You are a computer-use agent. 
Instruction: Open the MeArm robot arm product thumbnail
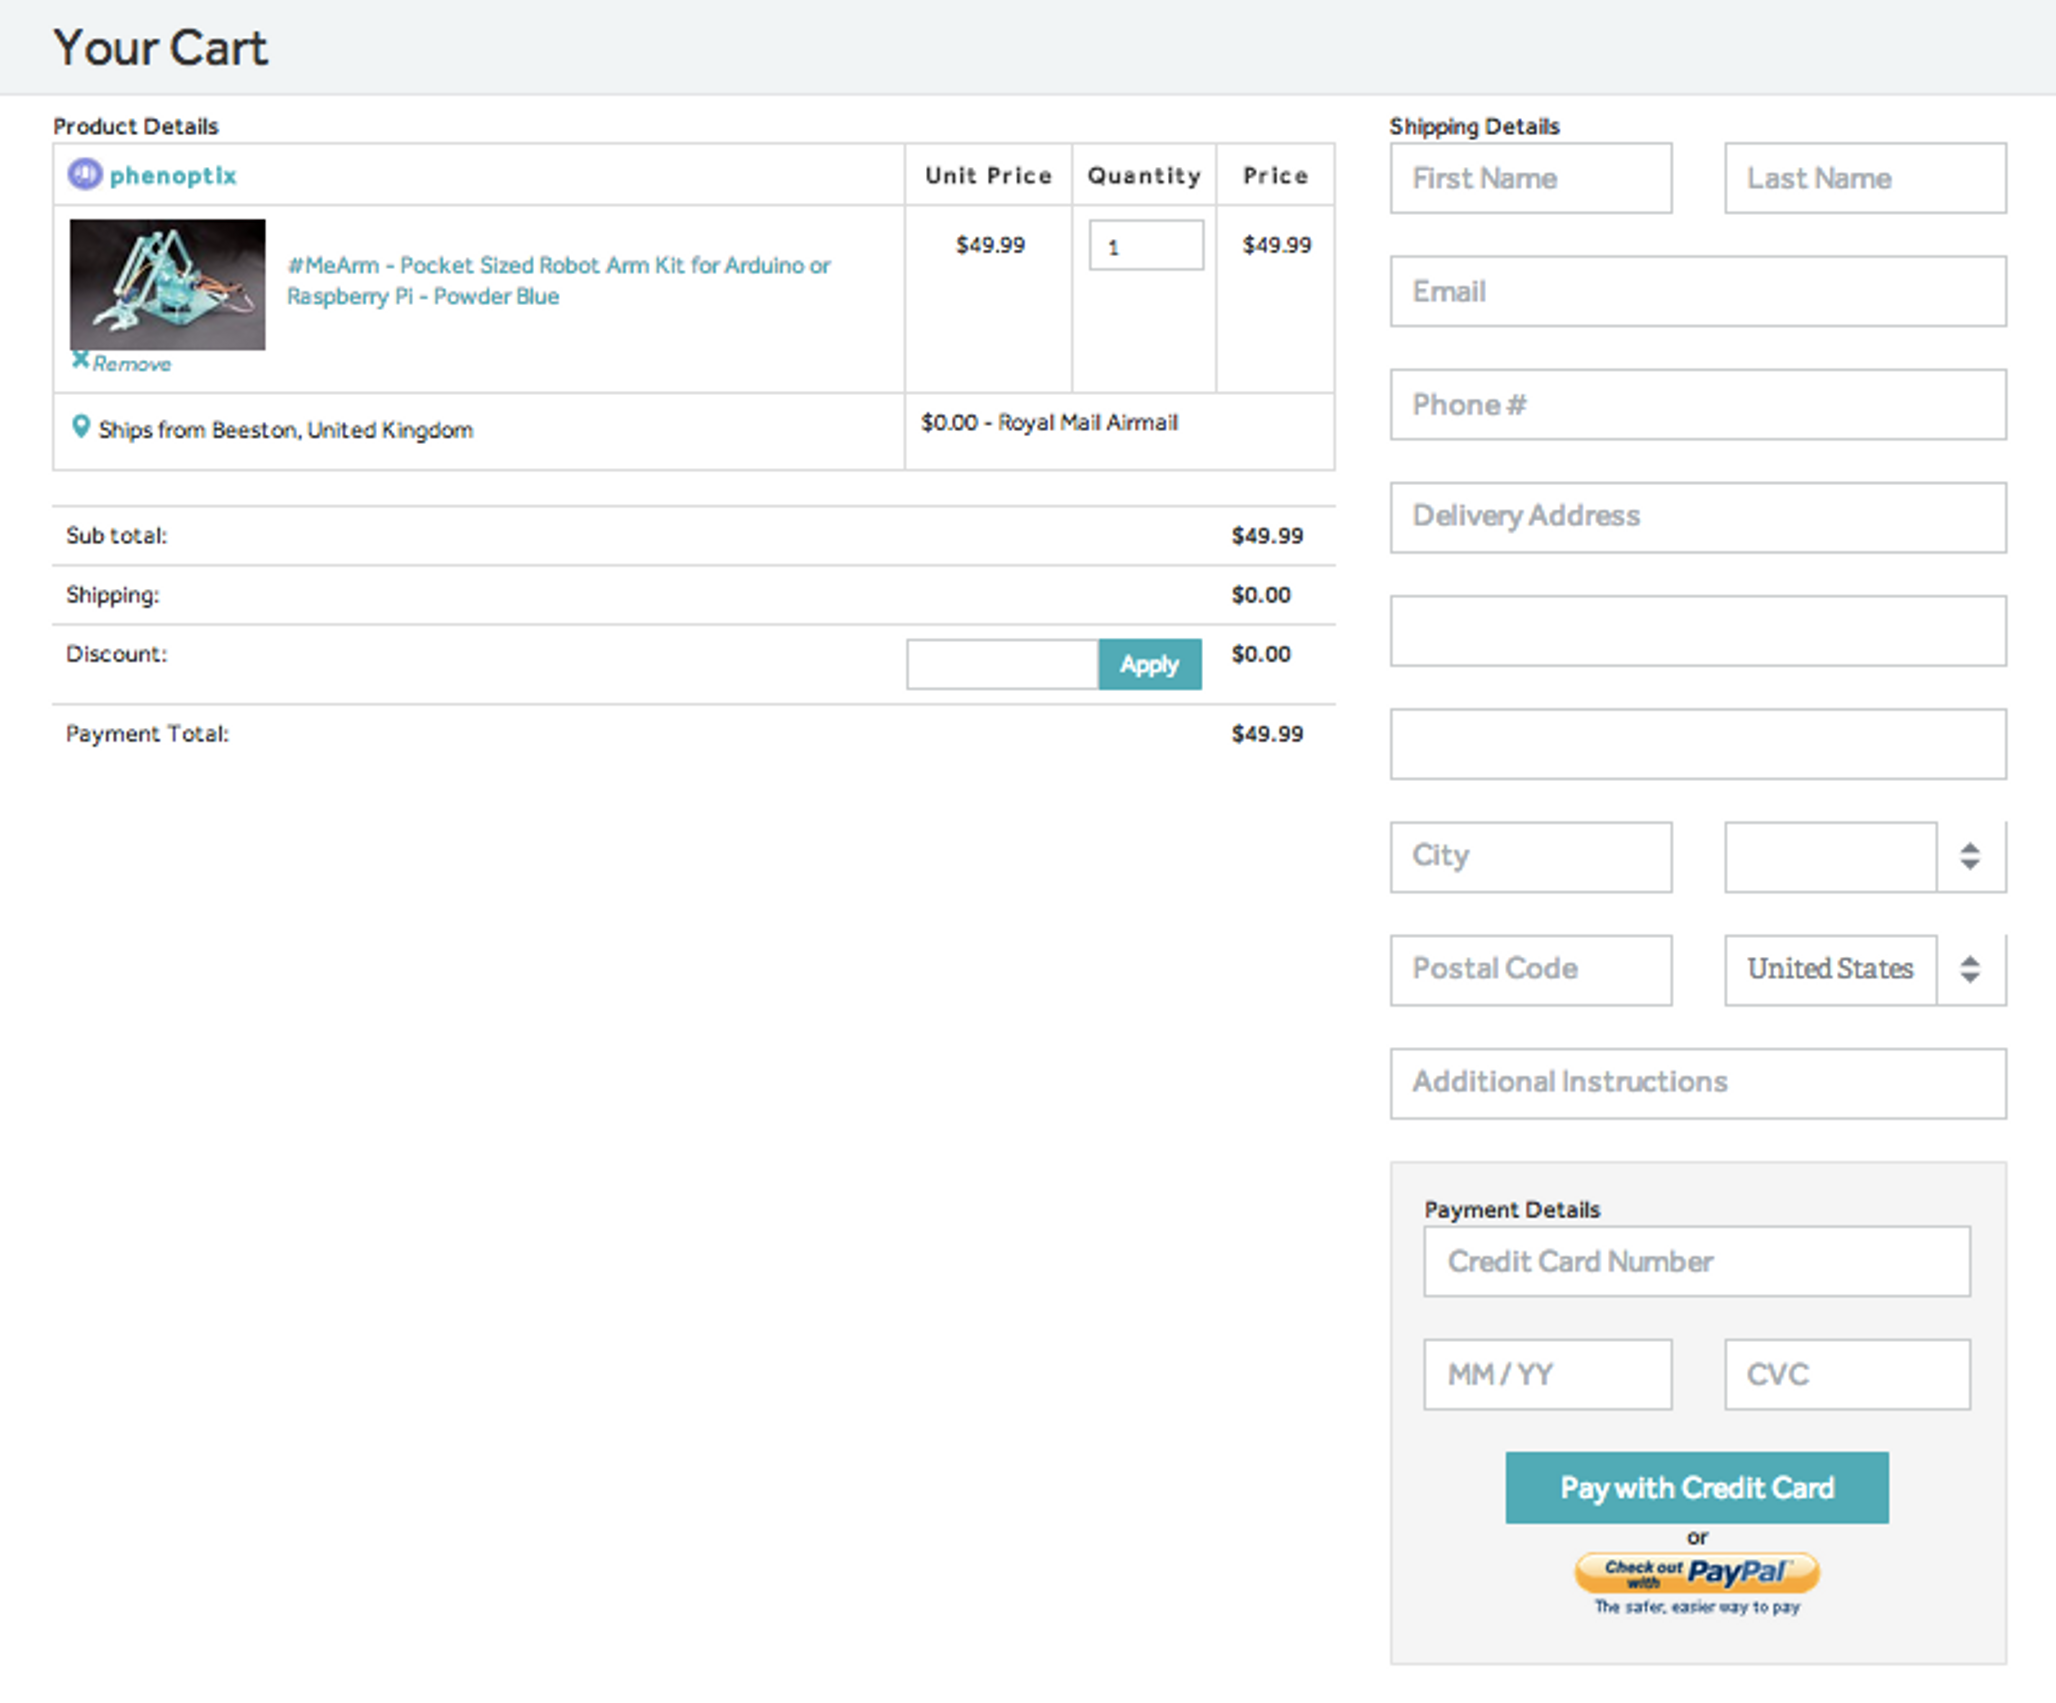pos(167,284)
